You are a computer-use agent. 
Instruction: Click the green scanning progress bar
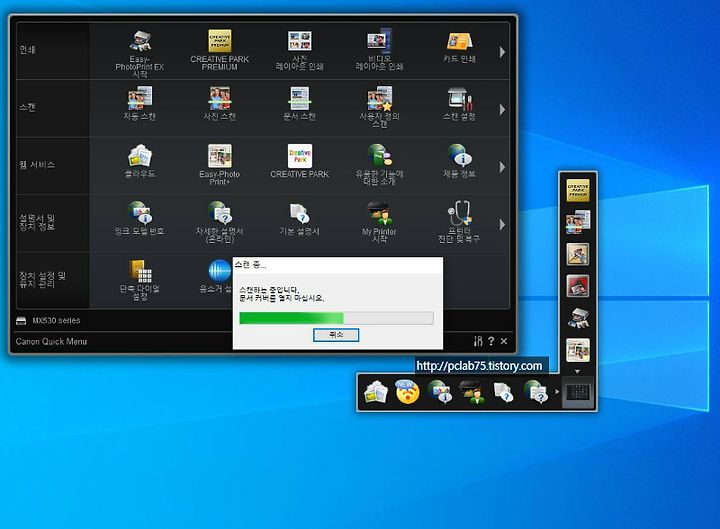[337, 318]
